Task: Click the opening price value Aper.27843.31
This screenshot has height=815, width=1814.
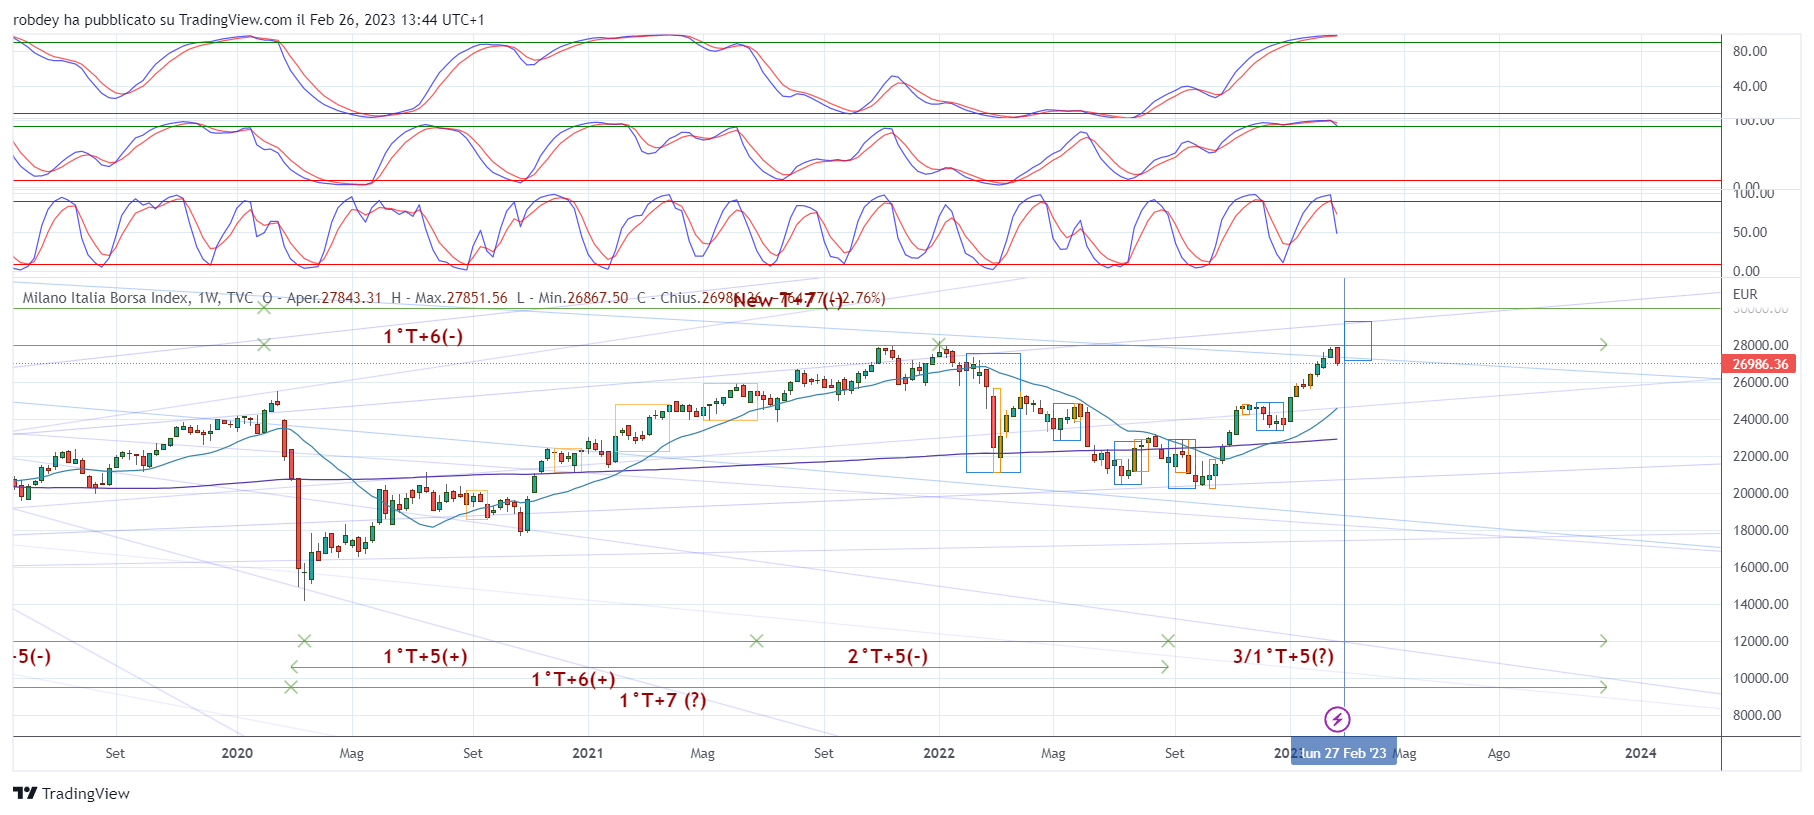Action: (334, 298)
